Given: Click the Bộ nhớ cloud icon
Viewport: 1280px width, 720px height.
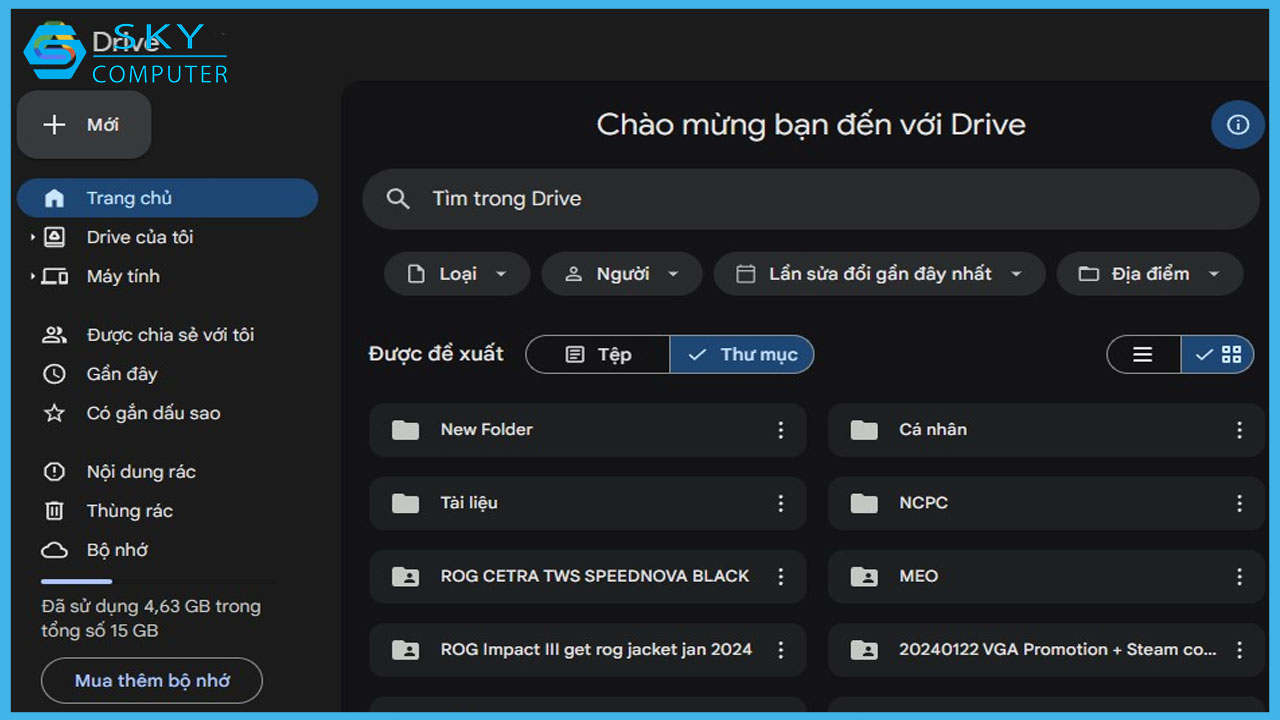Looking at the screenshot, I should (54, 550).
